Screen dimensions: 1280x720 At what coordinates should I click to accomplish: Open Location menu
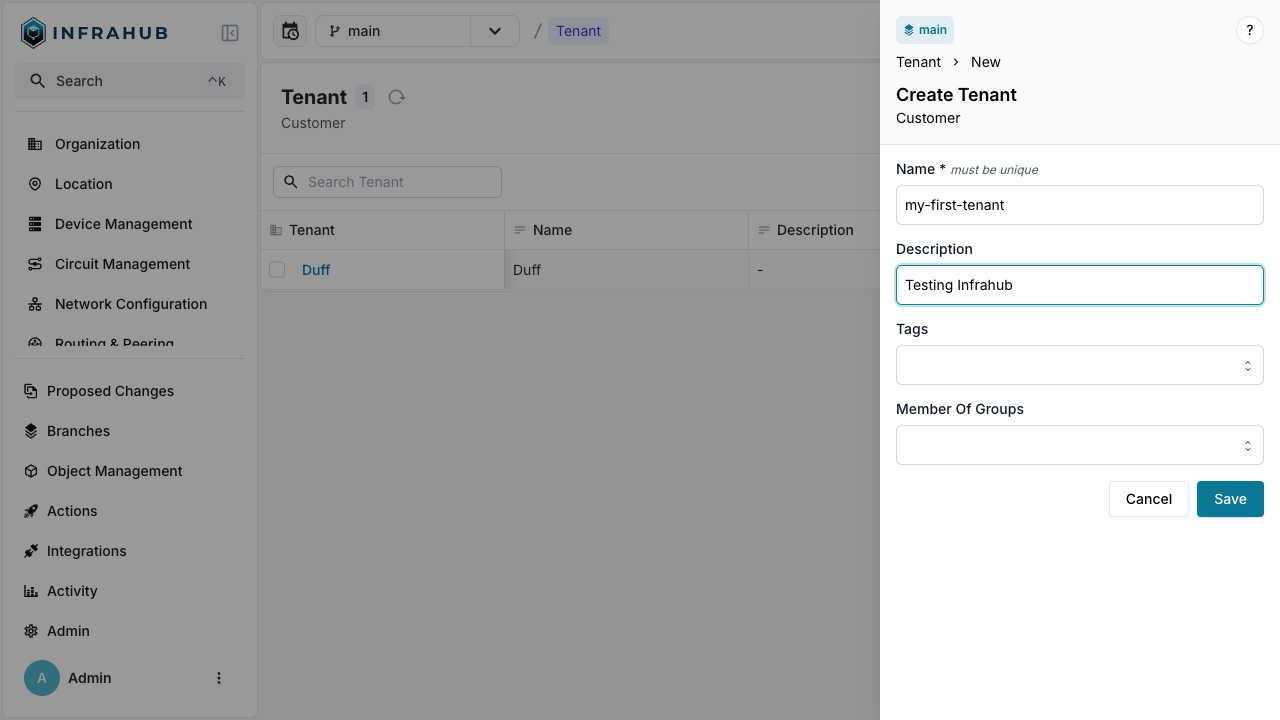(130, 184)
